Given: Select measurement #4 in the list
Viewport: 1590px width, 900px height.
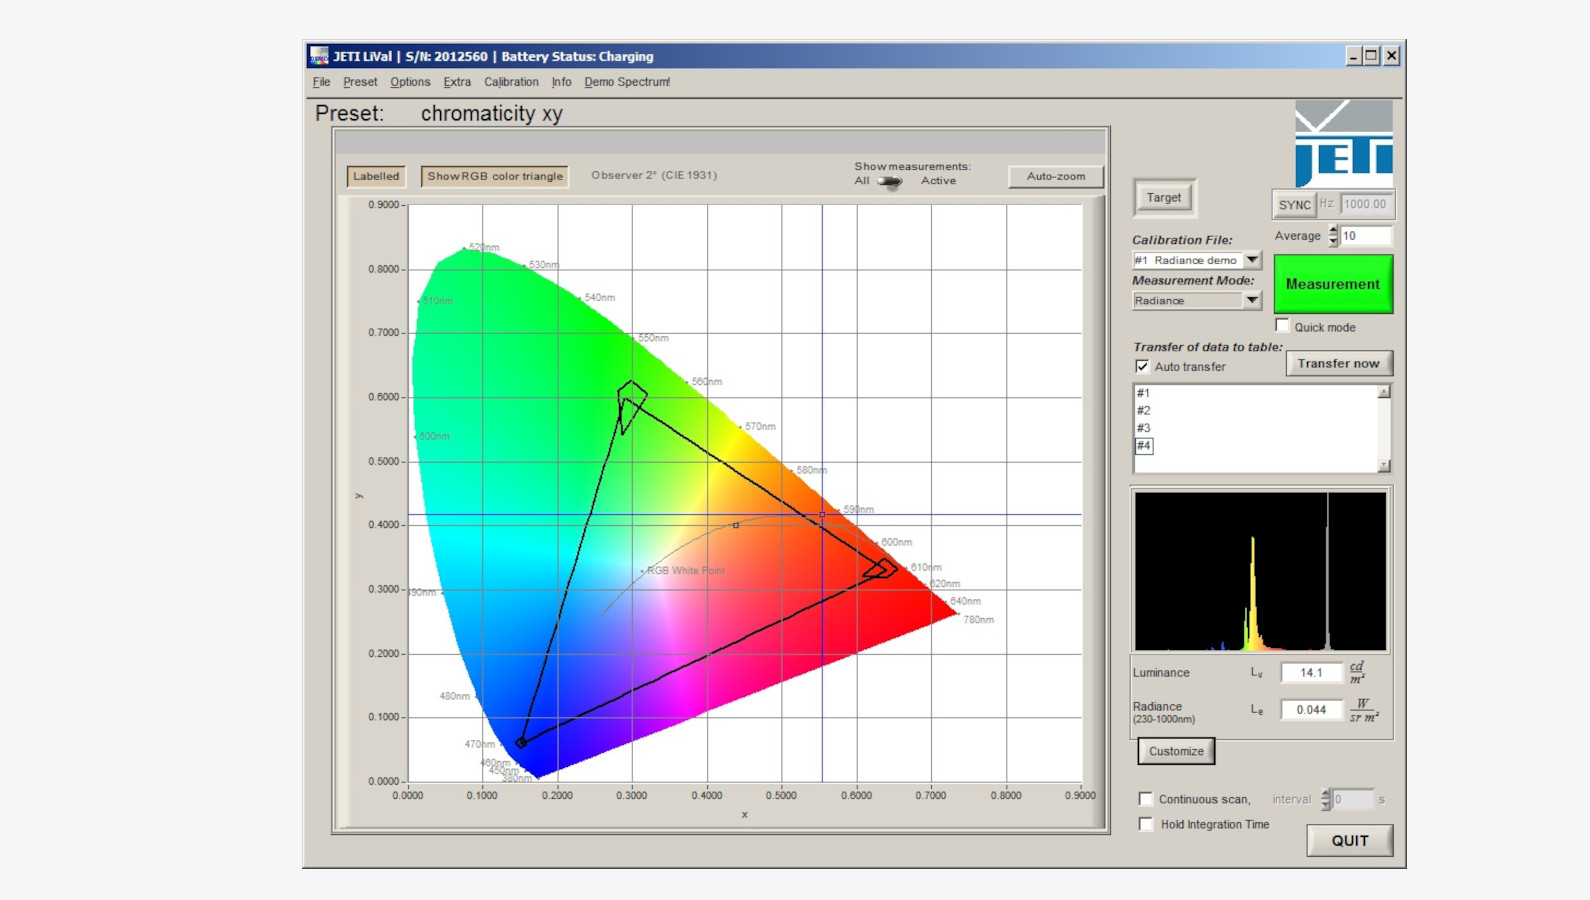Looking at the screenshot, I should [x=1144, y=446].
